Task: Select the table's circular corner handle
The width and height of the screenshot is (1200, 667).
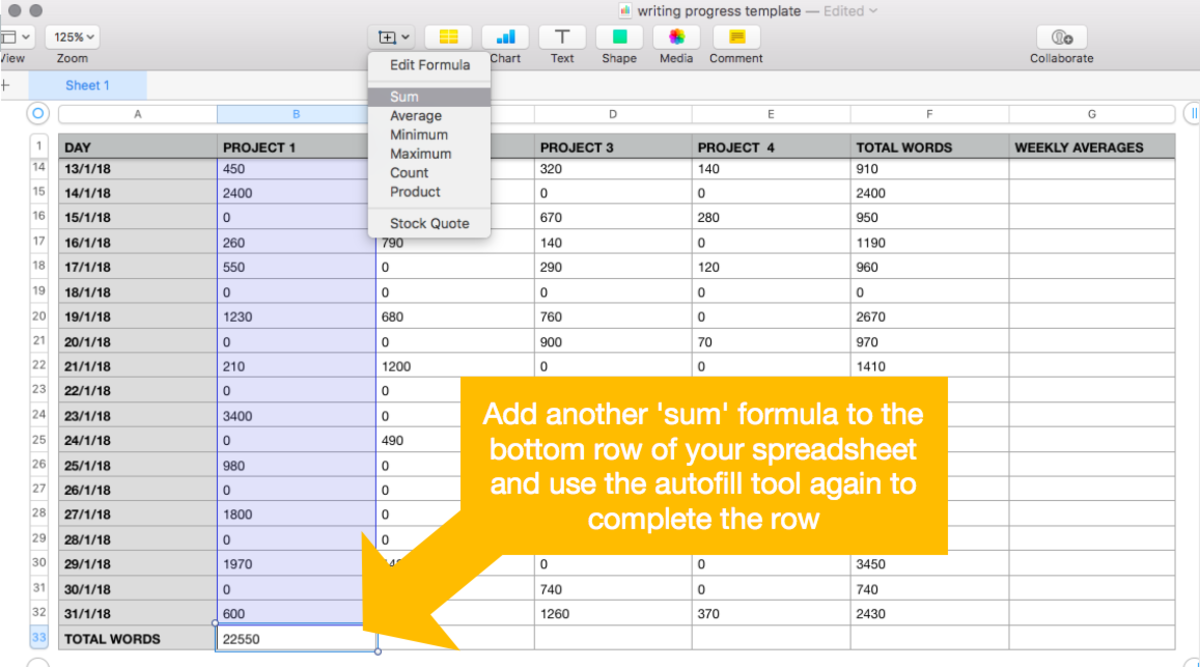Action: 38,113
